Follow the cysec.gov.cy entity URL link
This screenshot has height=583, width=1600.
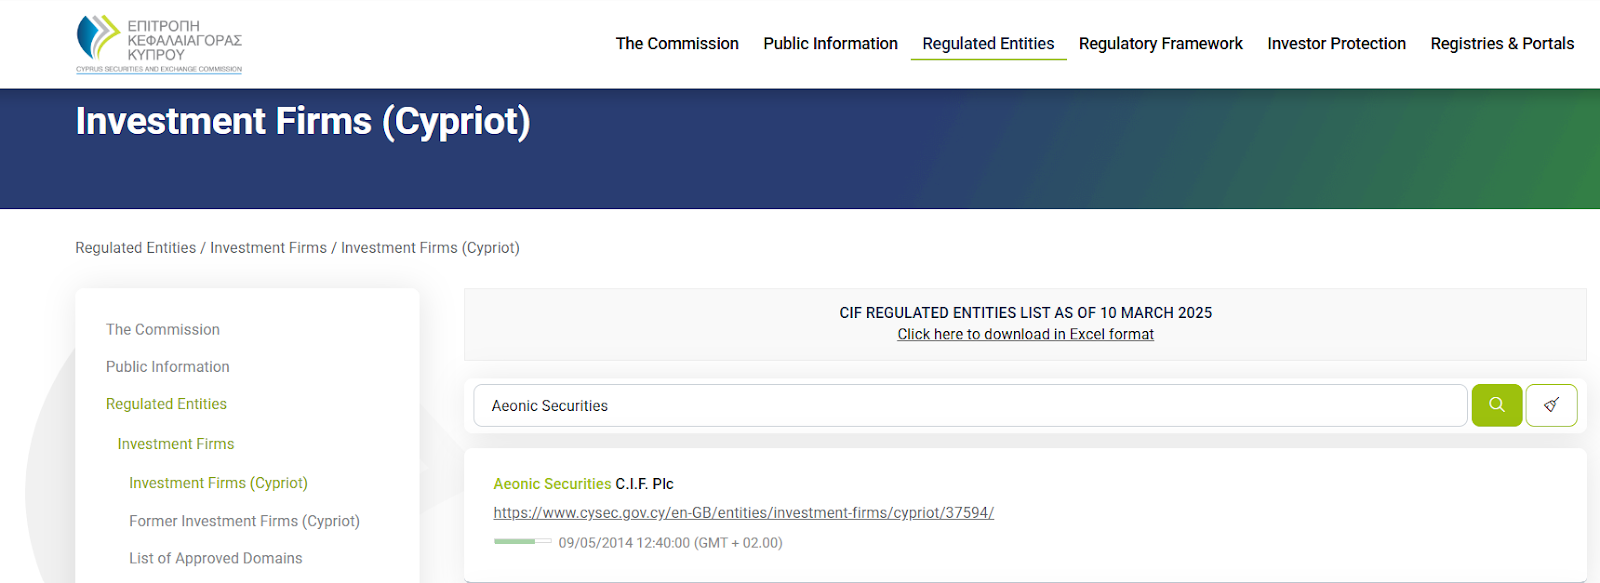point(743,513)
